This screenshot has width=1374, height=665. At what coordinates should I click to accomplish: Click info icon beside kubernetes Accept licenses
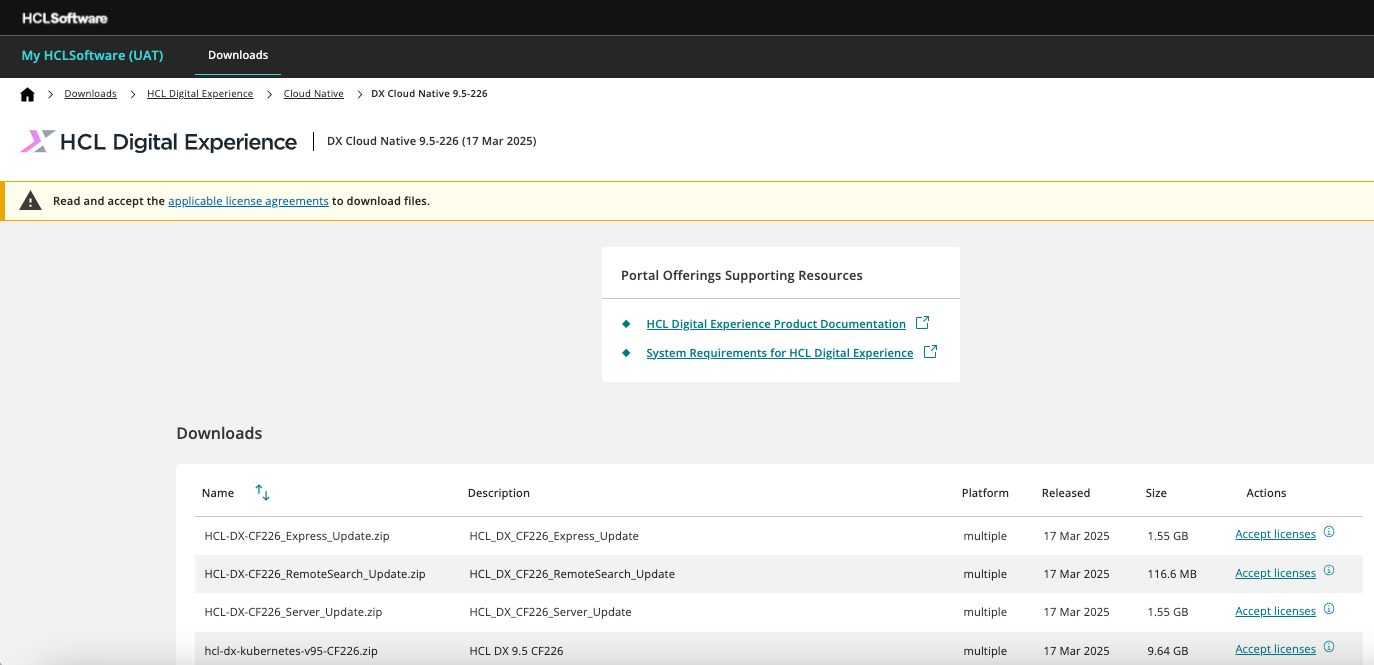tap(1329, 648)
